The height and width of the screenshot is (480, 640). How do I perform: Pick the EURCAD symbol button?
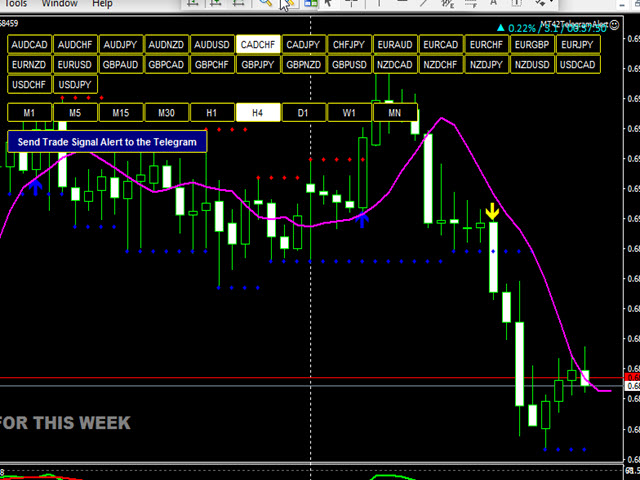pyautogui.click(x=441, y=44)
